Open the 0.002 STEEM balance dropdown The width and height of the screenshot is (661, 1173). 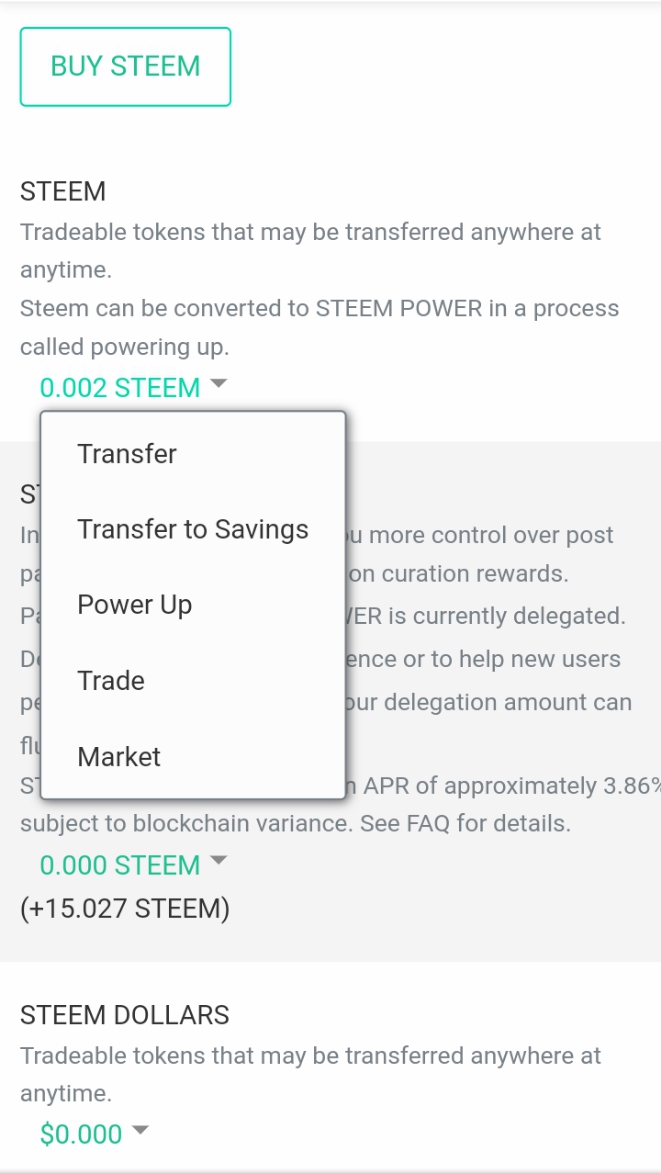(120, 387)
